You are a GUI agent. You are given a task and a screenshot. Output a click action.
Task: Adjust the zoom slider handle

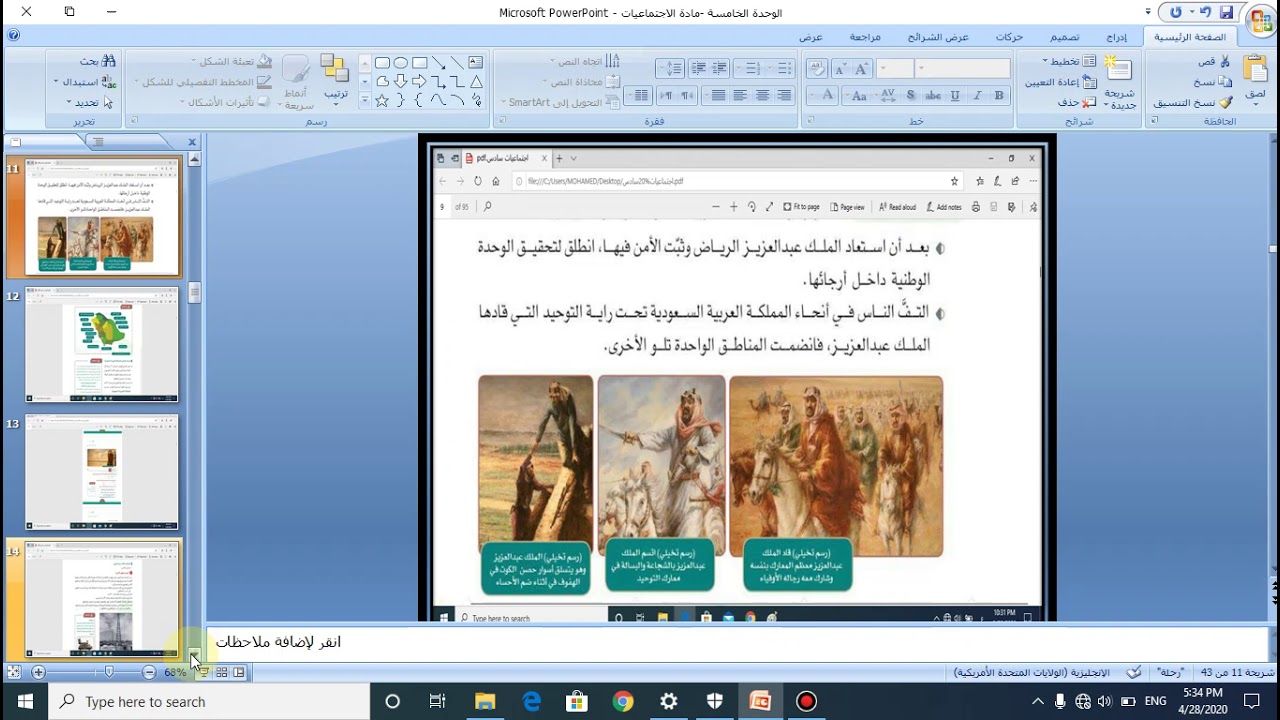[x=109, y=672]
